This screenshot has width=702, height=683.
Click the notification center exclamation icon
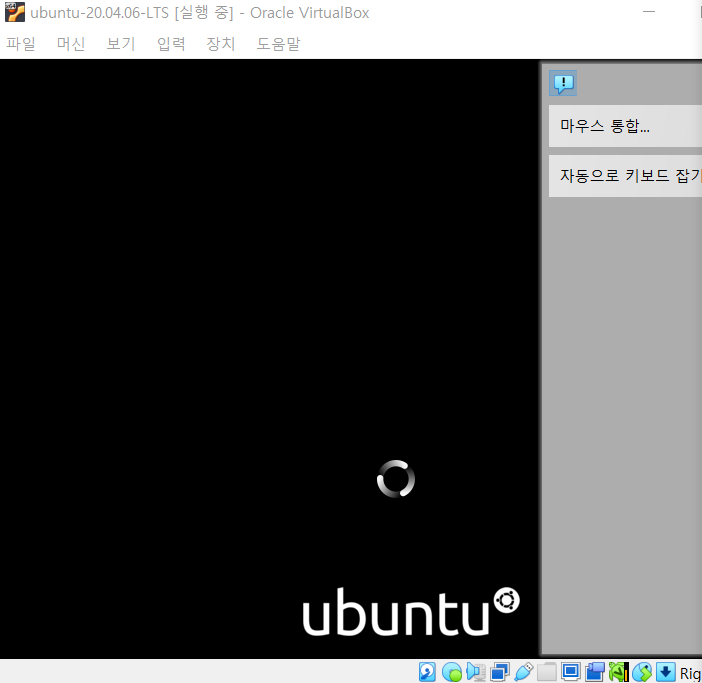[x=563, y=83]
